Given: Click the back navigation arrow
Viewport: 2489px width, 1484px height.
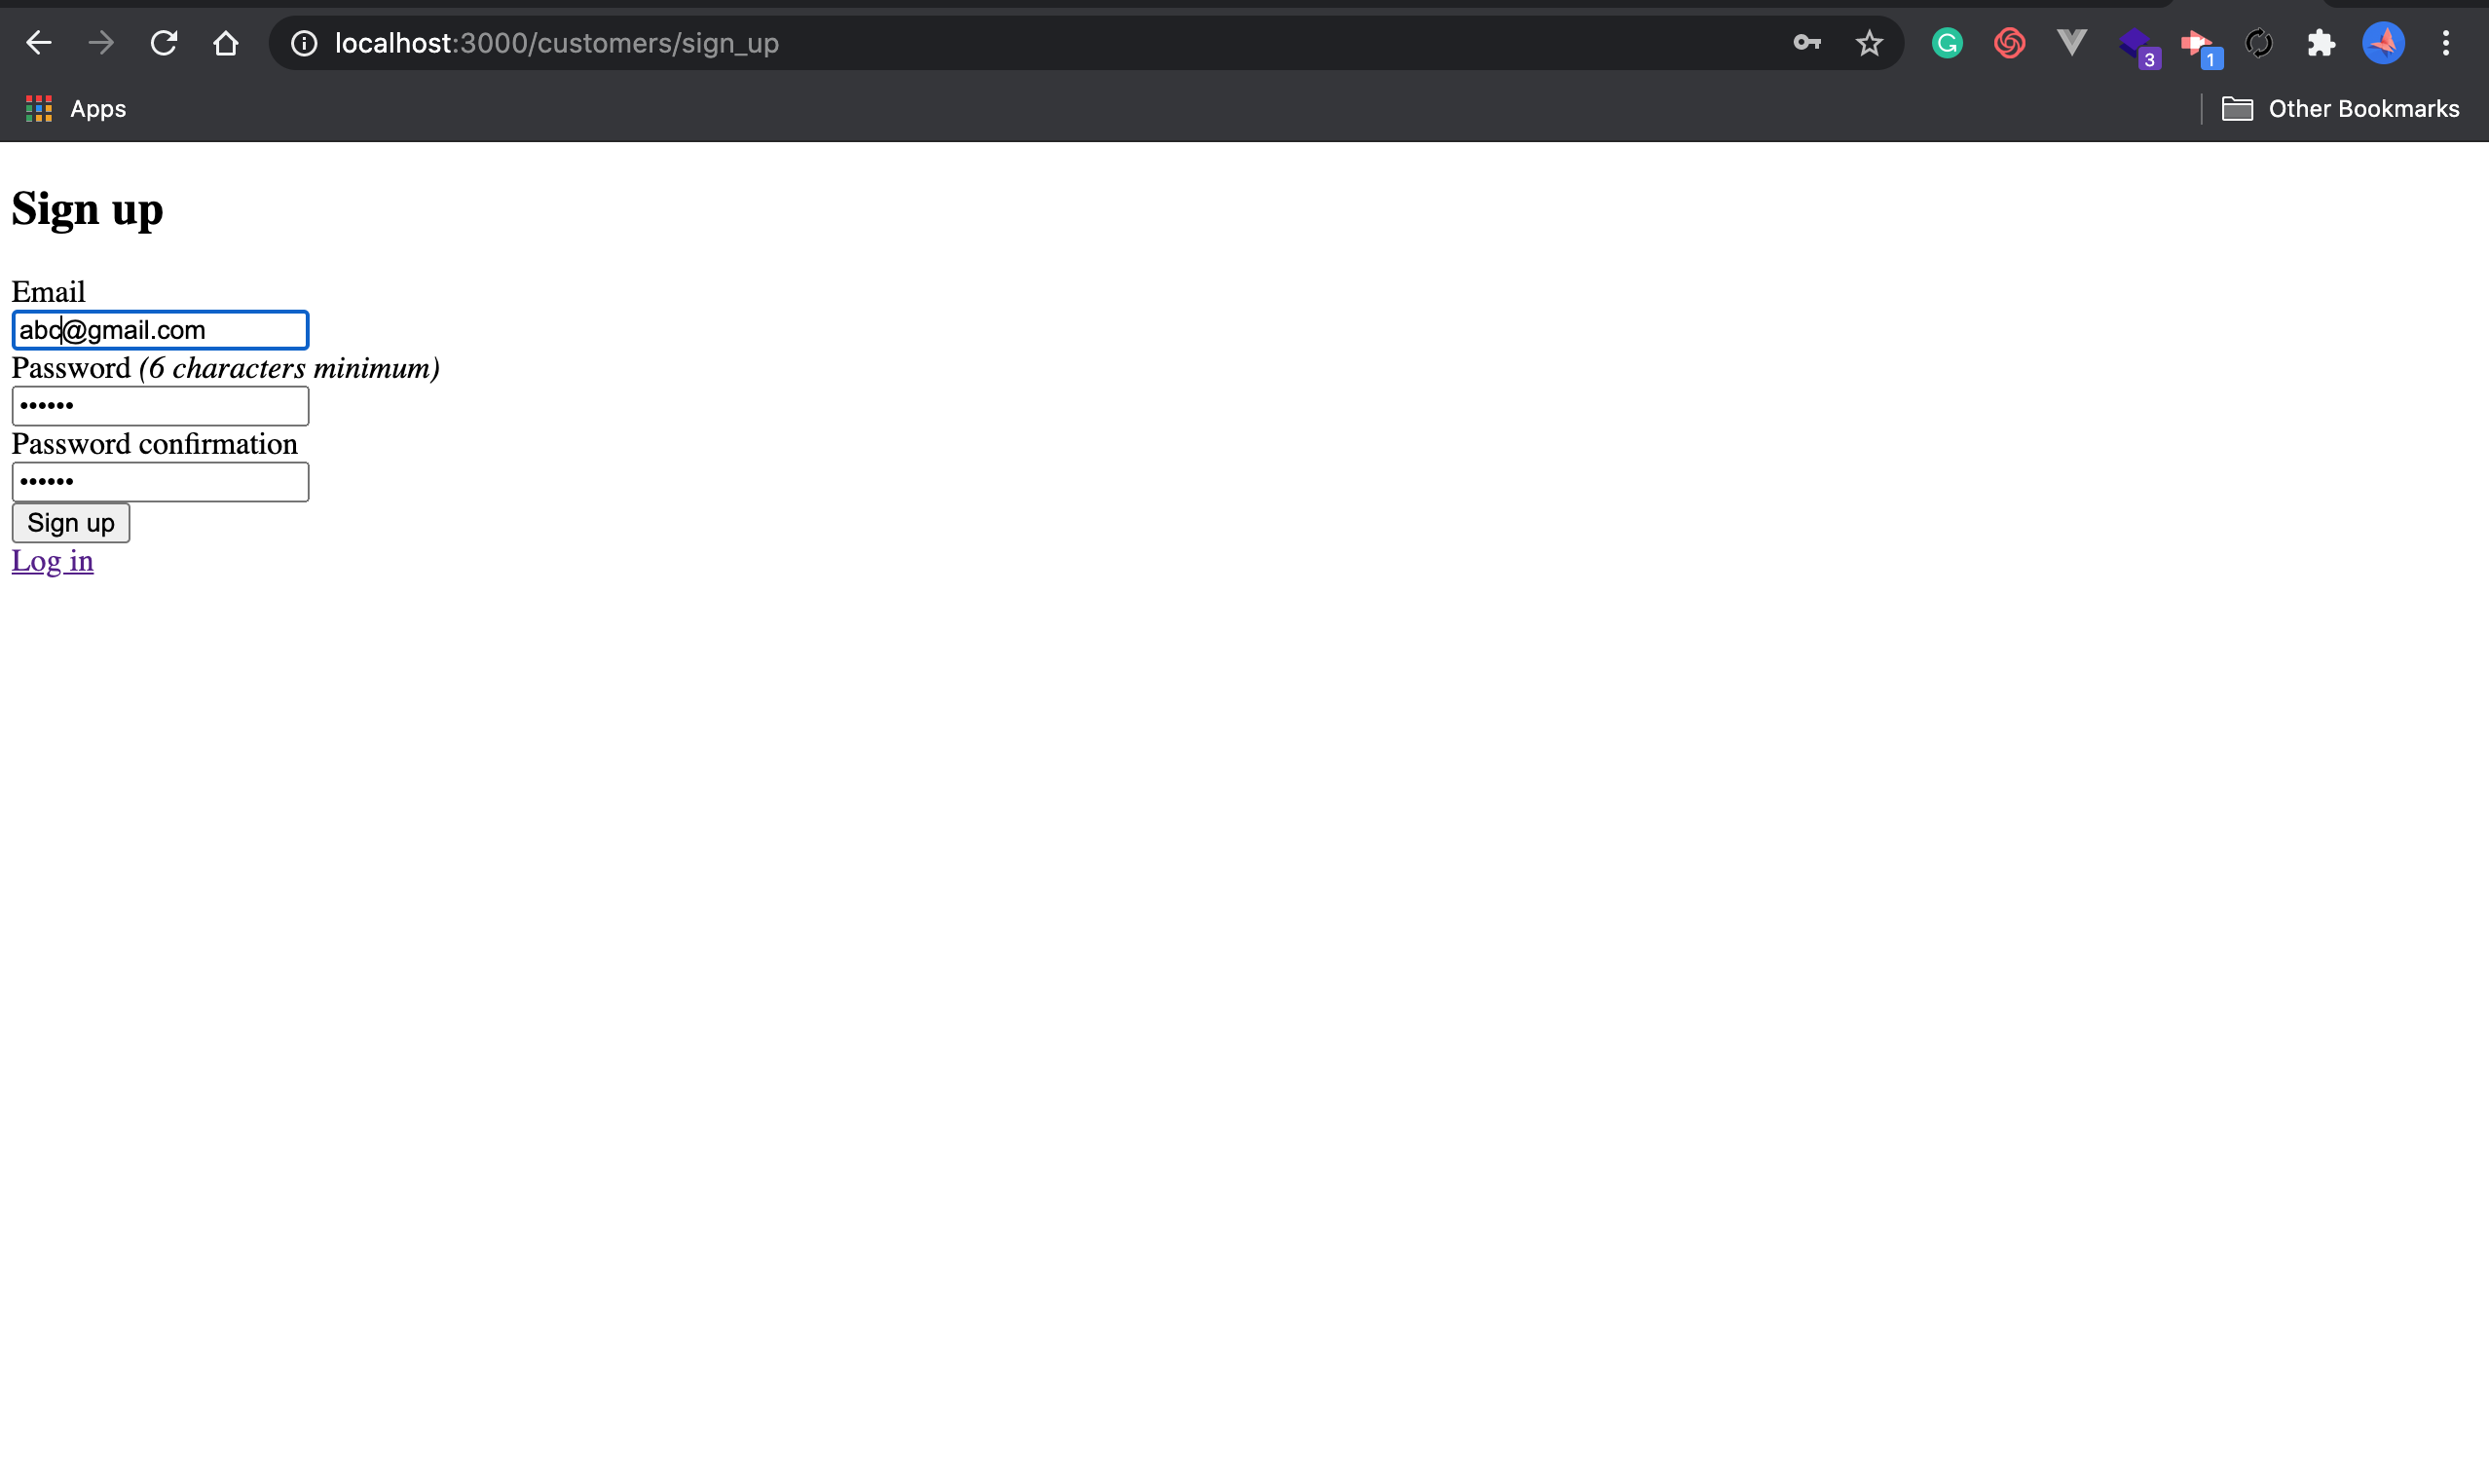Looking at the screenshot, I should click(41, 43).
